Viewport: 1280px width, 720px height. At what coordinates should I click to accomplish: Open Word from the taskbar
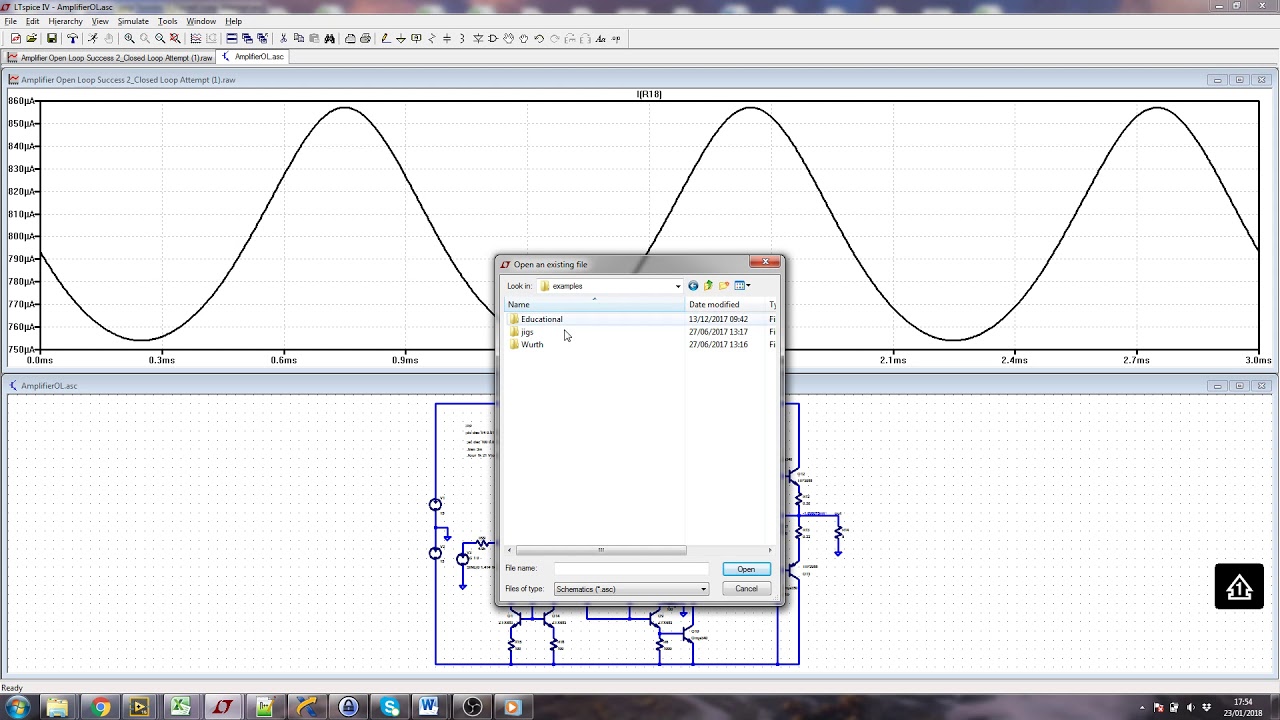tap(429, 707)
